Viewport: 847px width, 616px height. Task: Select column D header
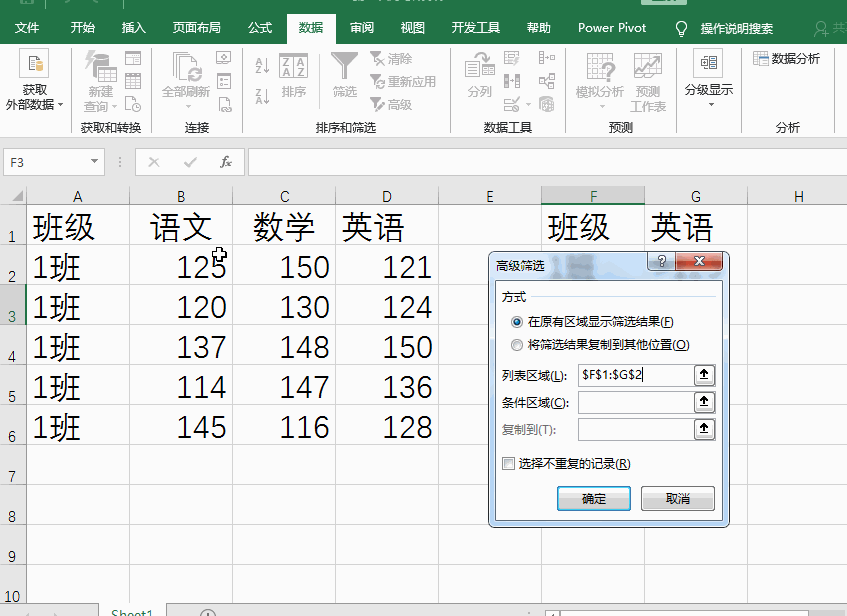click(x=387, y=196)
